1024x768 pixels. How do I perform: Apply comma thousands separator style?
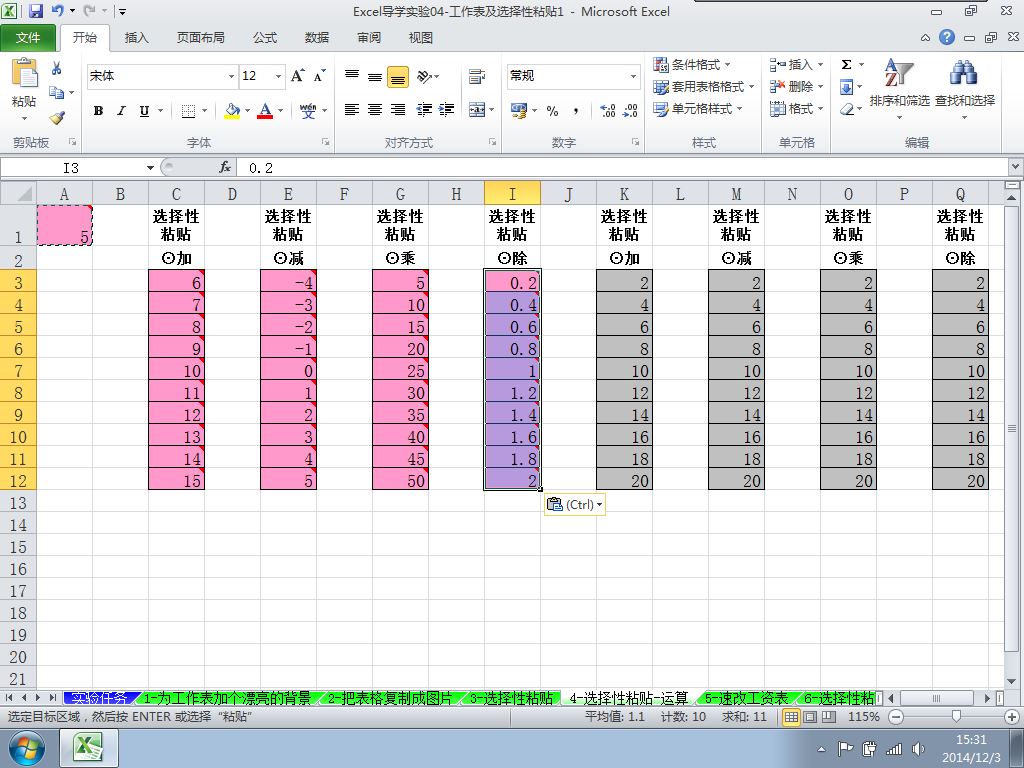575,111
